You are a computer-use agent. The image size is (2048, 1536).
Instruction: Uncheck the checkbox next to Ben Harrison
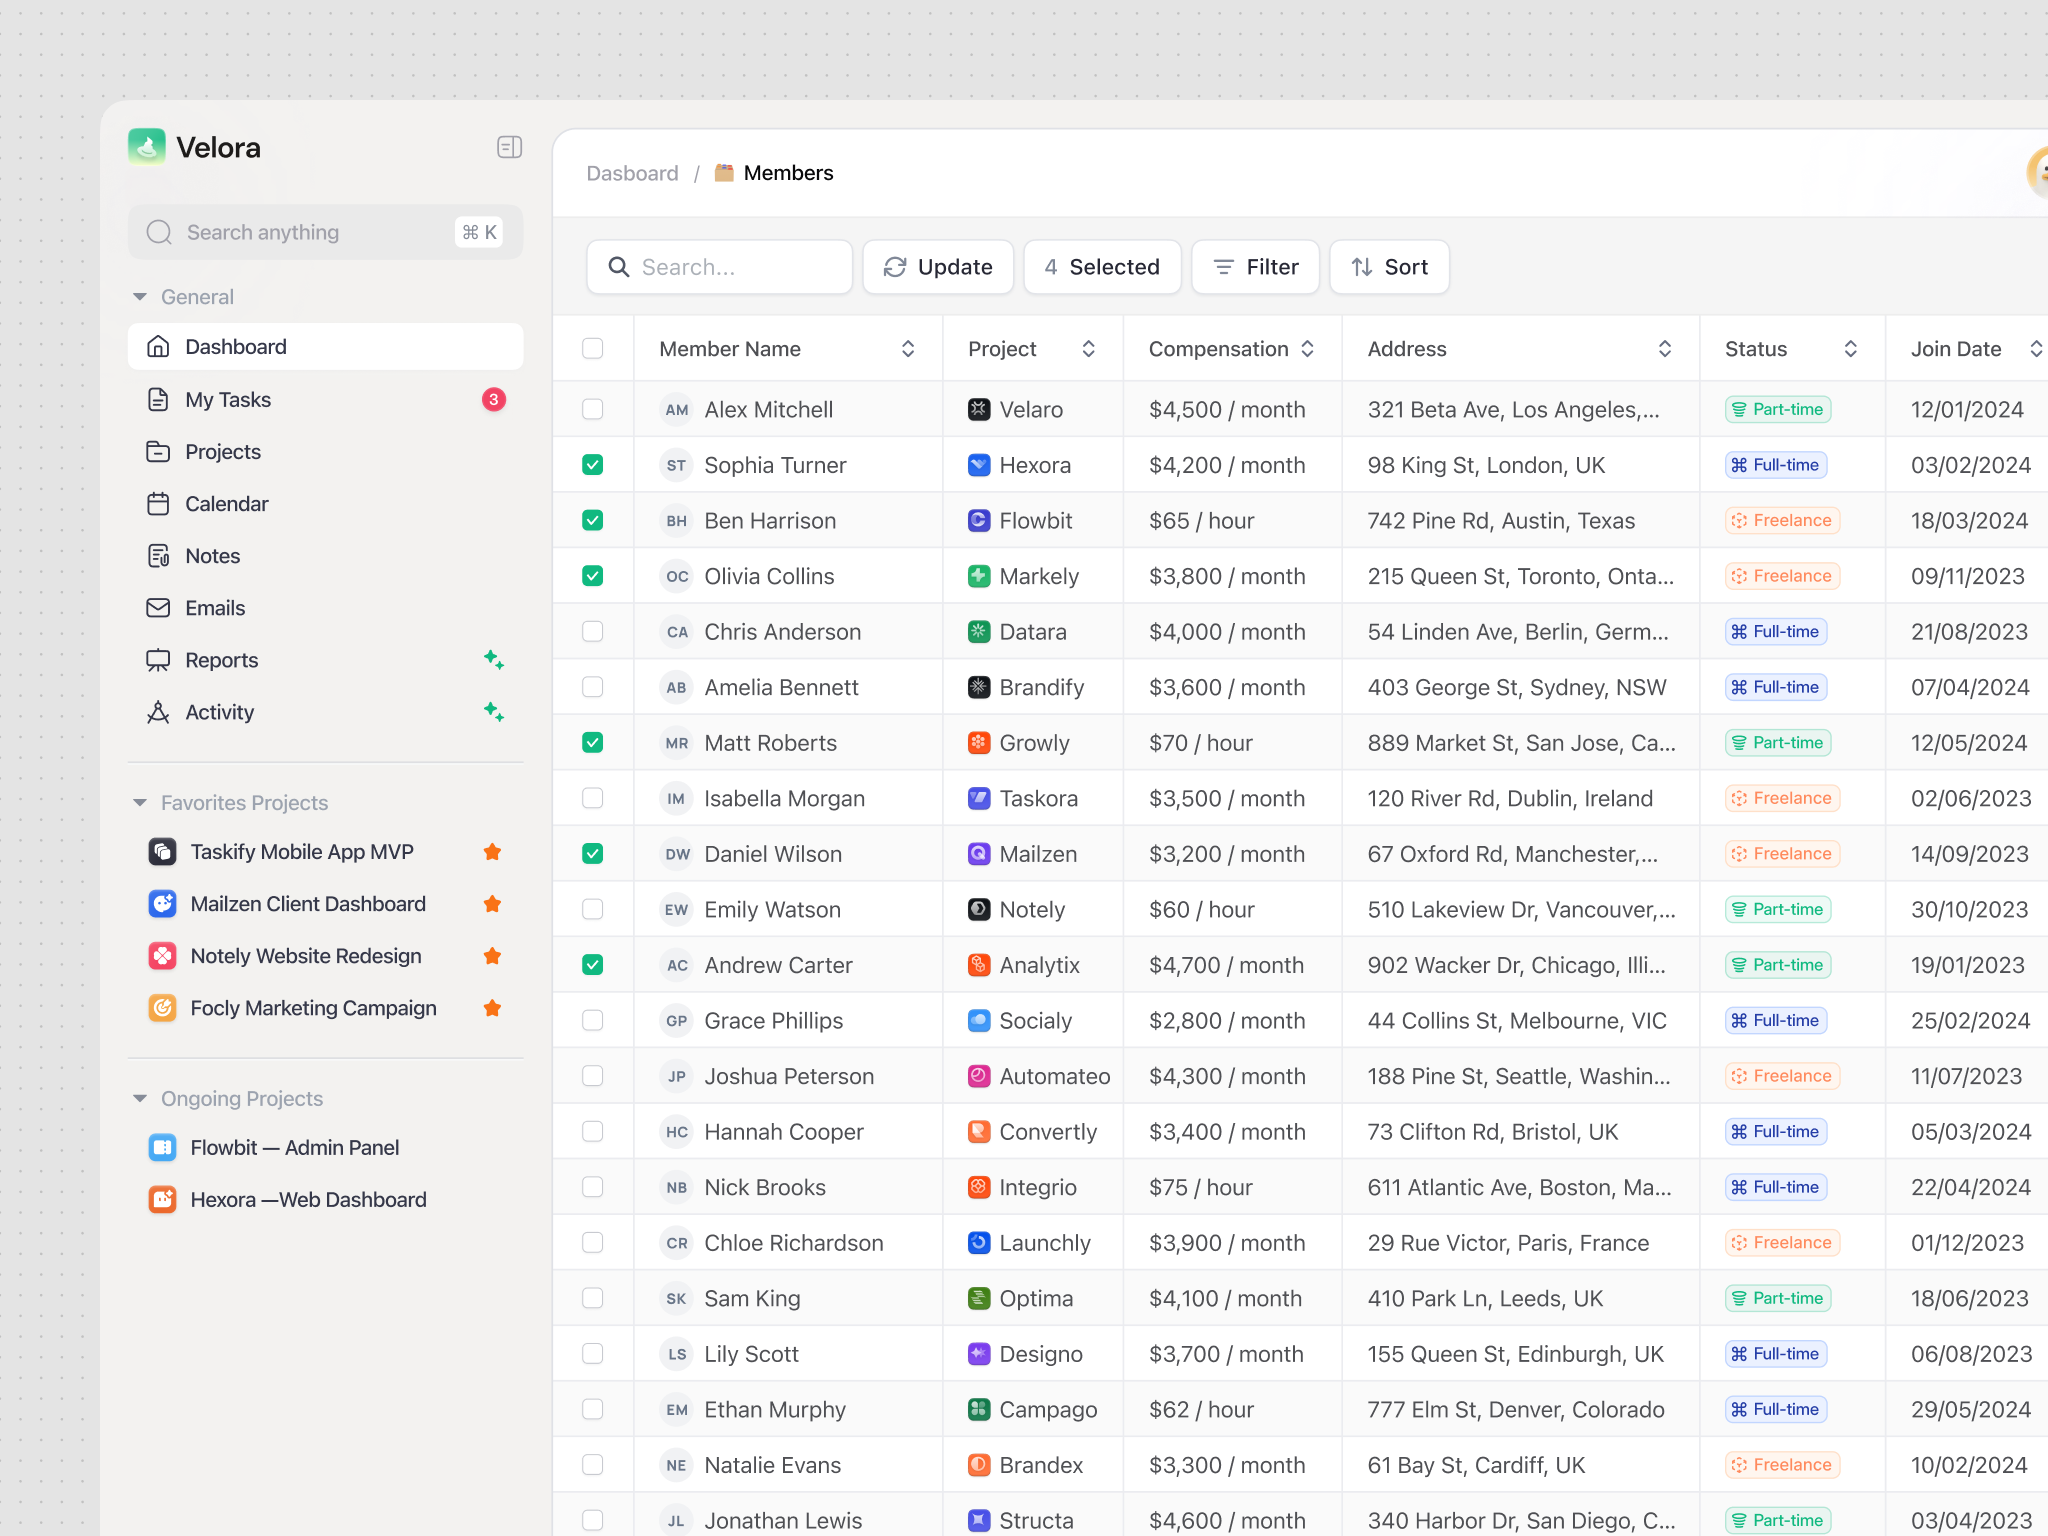[593, 520]
